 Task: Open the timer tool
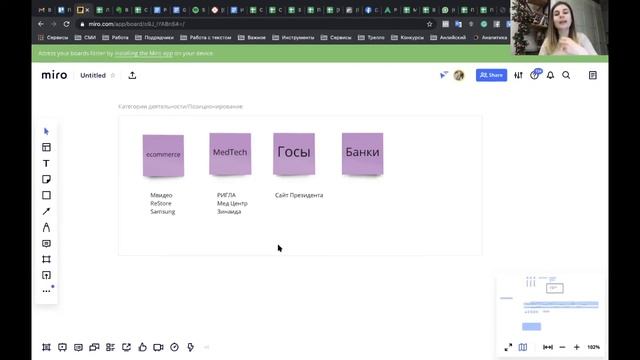[174, 347]
